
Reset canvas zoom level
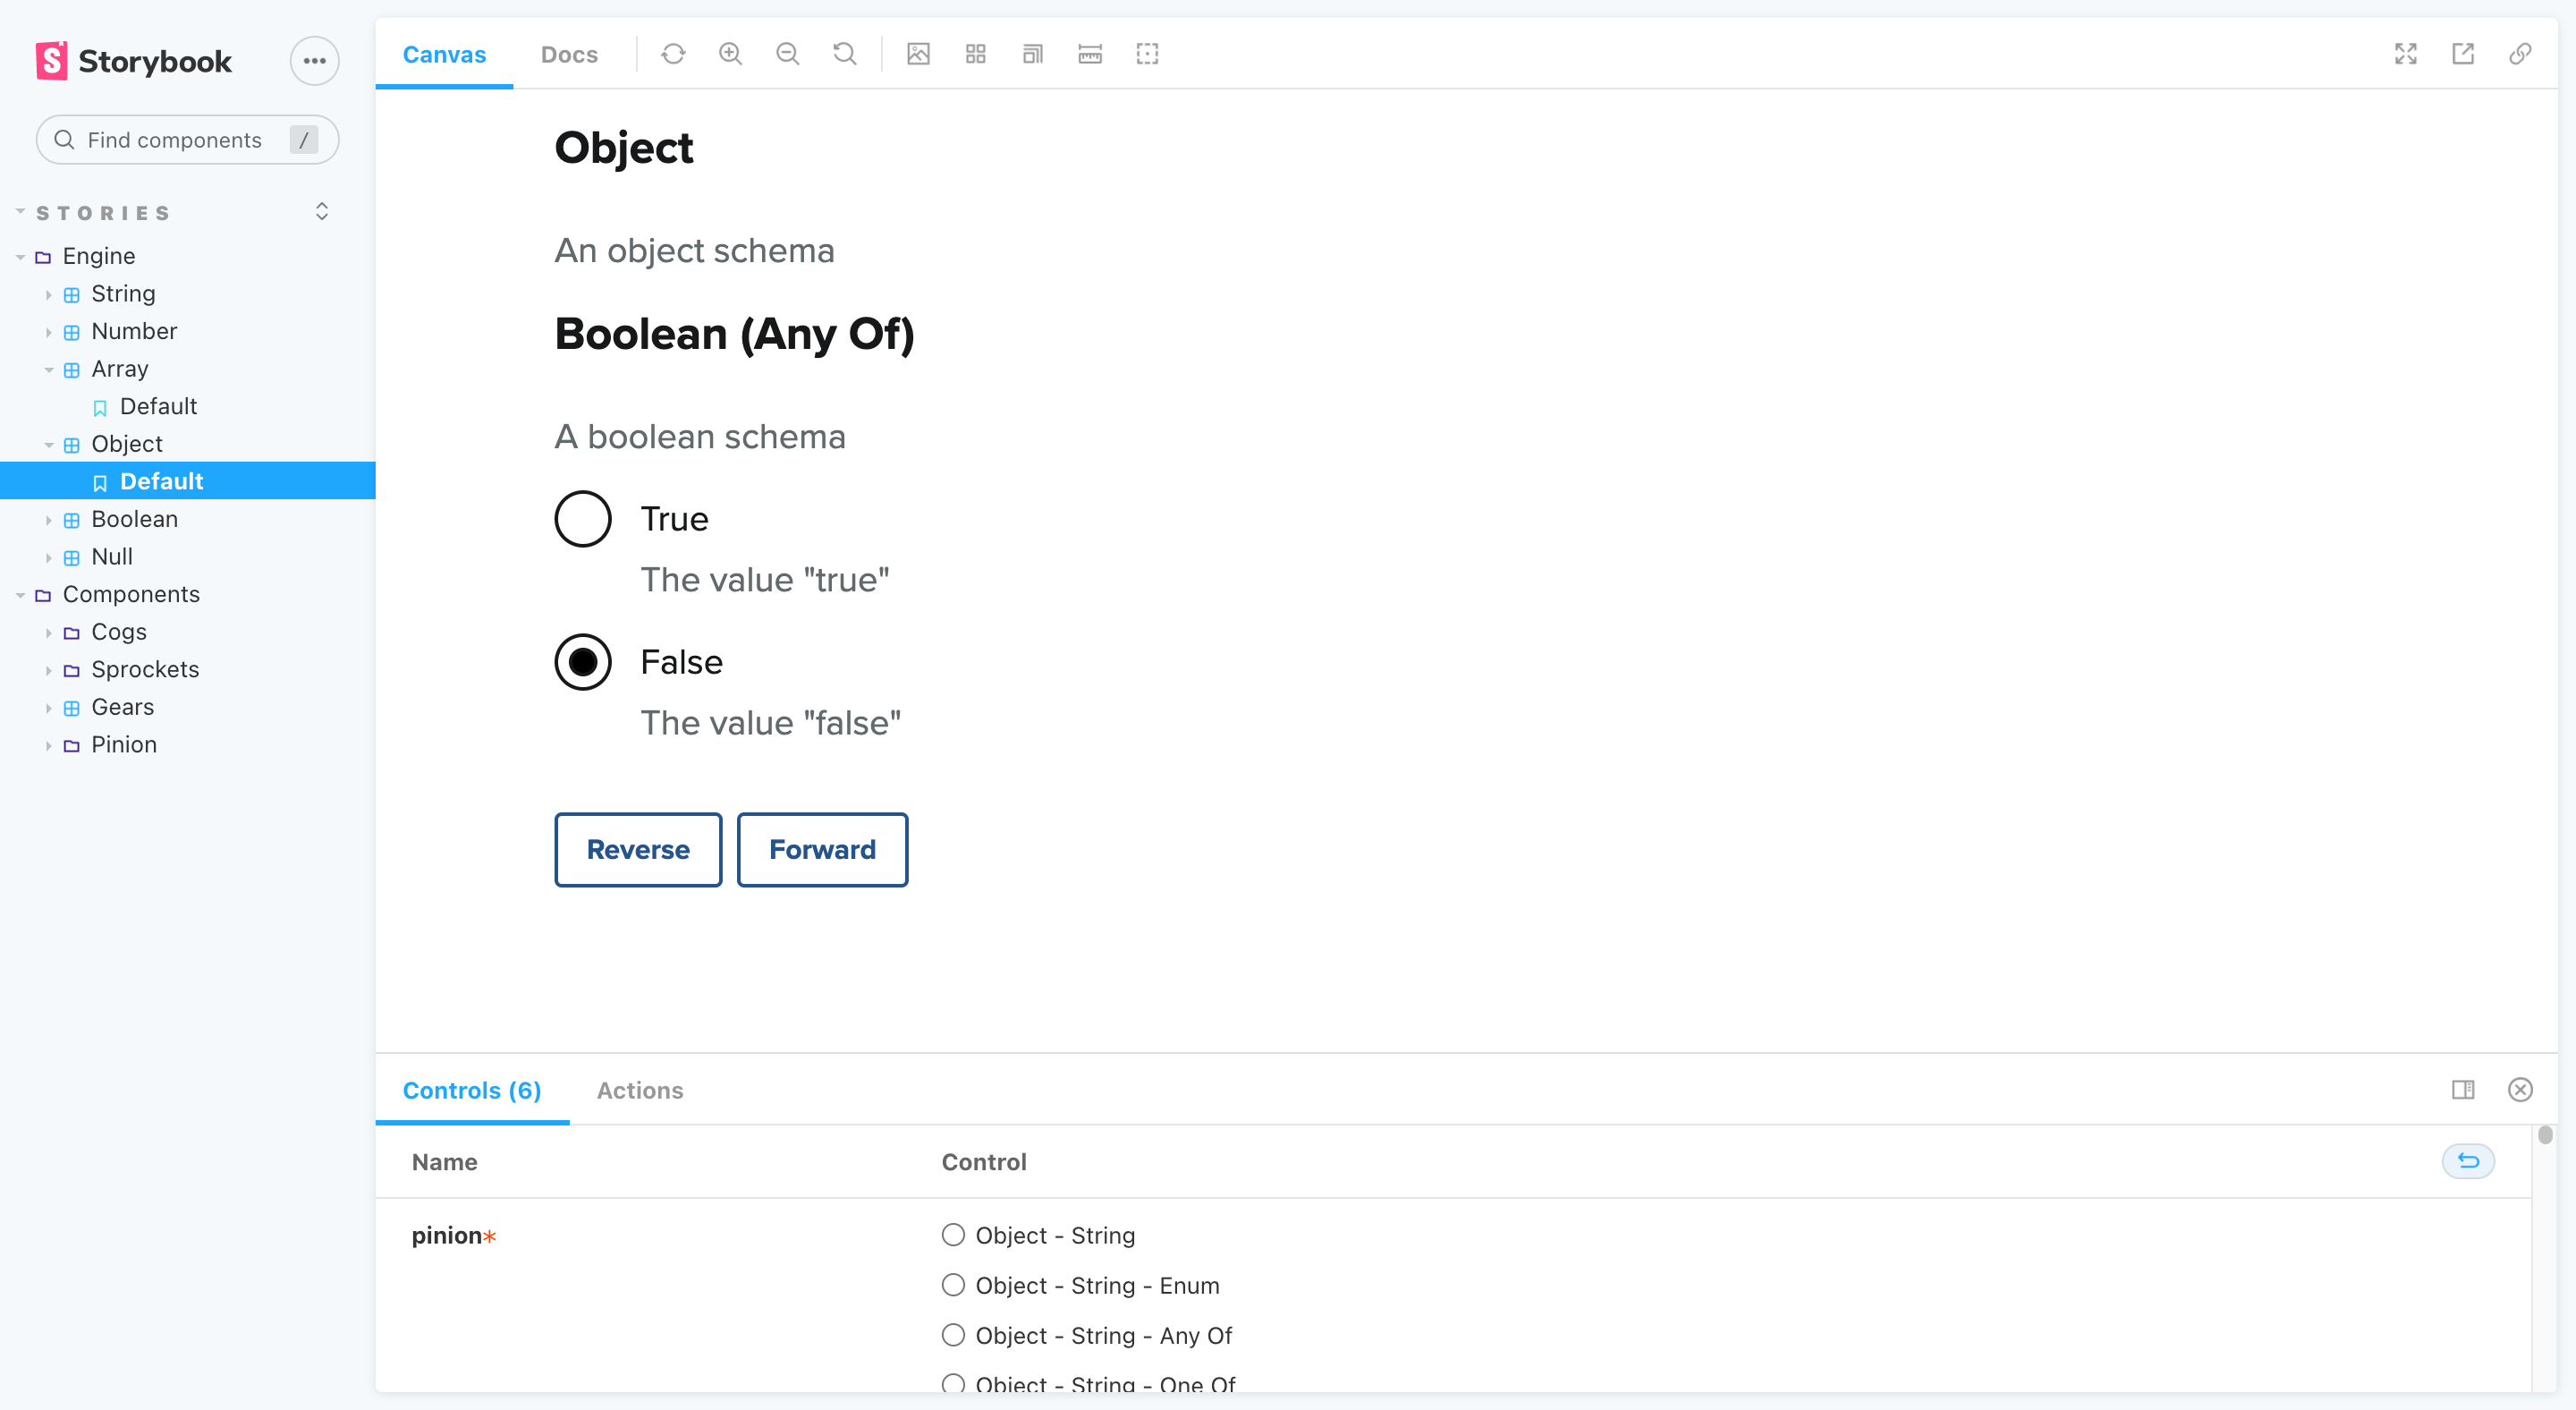click(x=845, y=54)
